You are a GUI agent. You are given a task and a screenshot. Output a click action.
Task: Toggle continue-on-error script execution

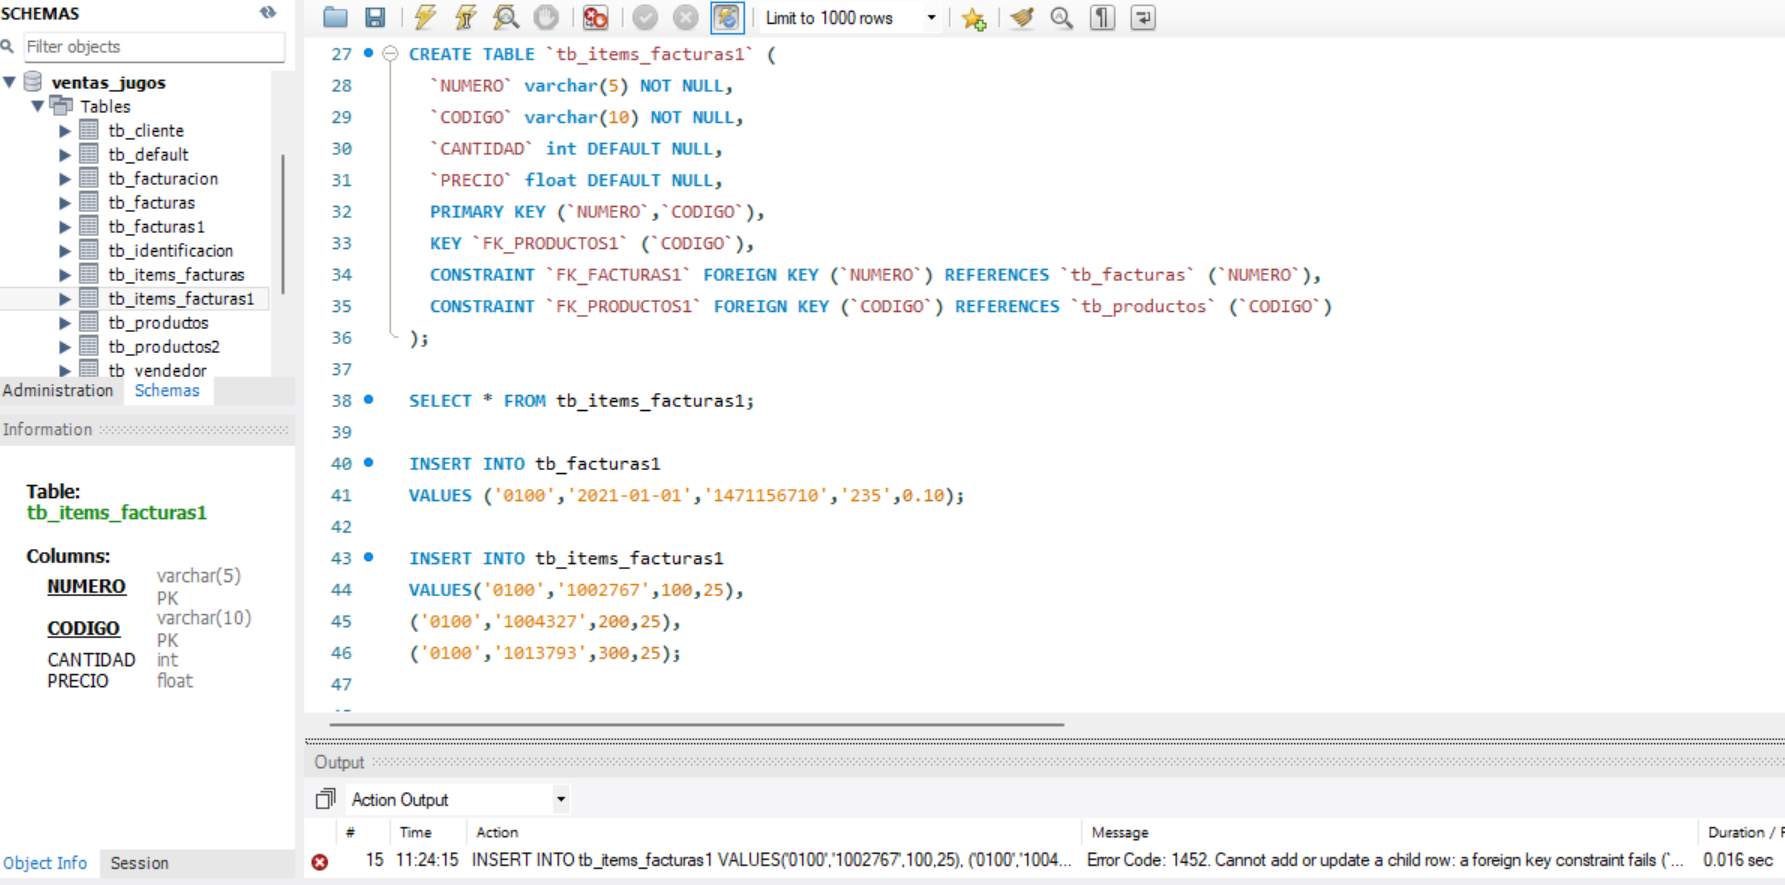(x=595, y=17)
